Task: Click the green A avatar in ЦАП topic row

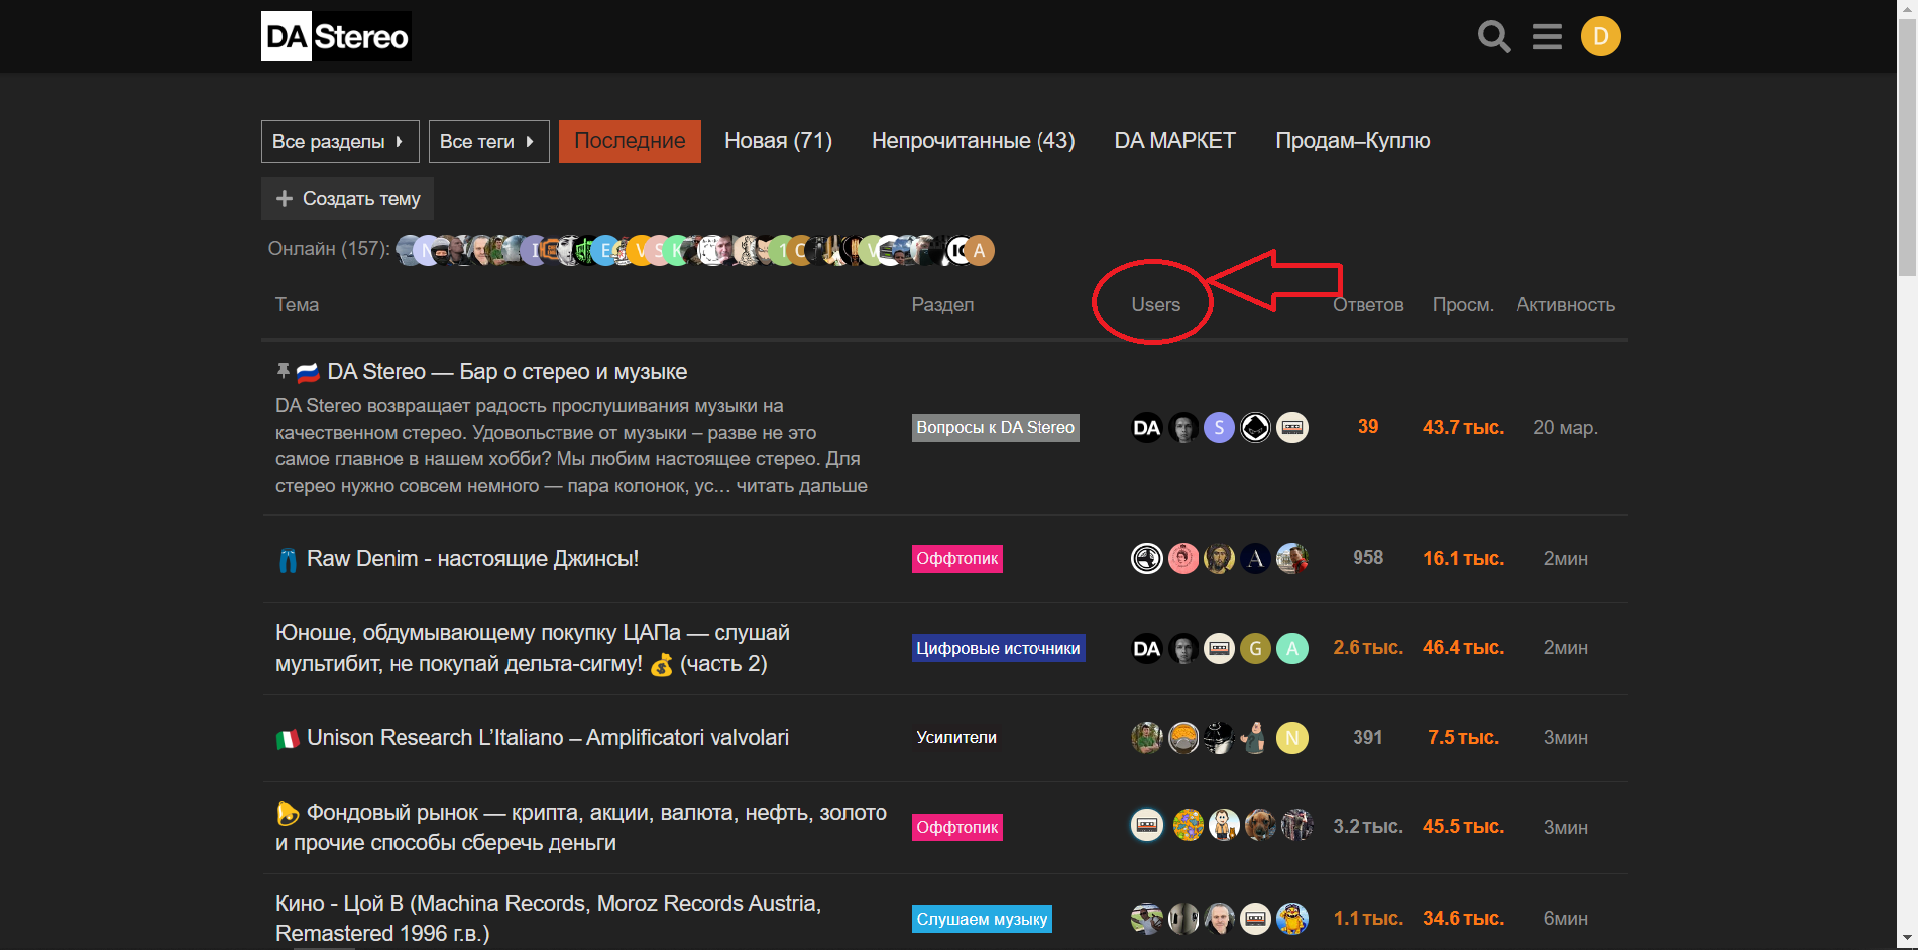Action: pos(1292,649)
